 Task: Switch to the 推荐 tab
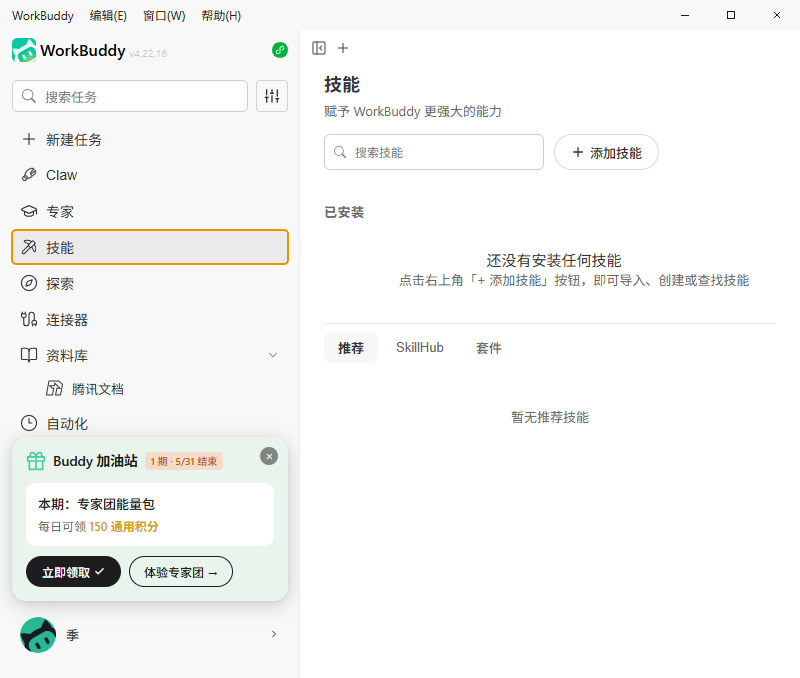click(351, 347)
